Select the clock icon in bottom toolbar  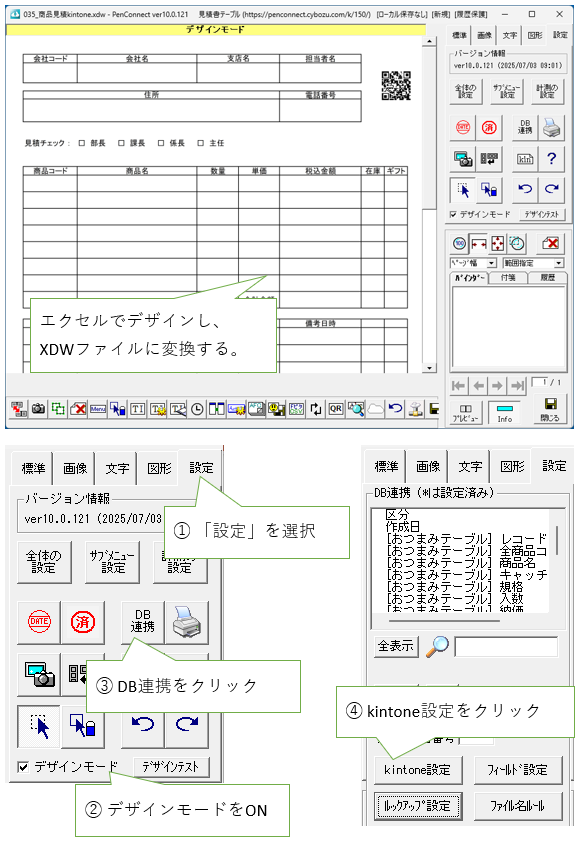(x=197, y=409)
